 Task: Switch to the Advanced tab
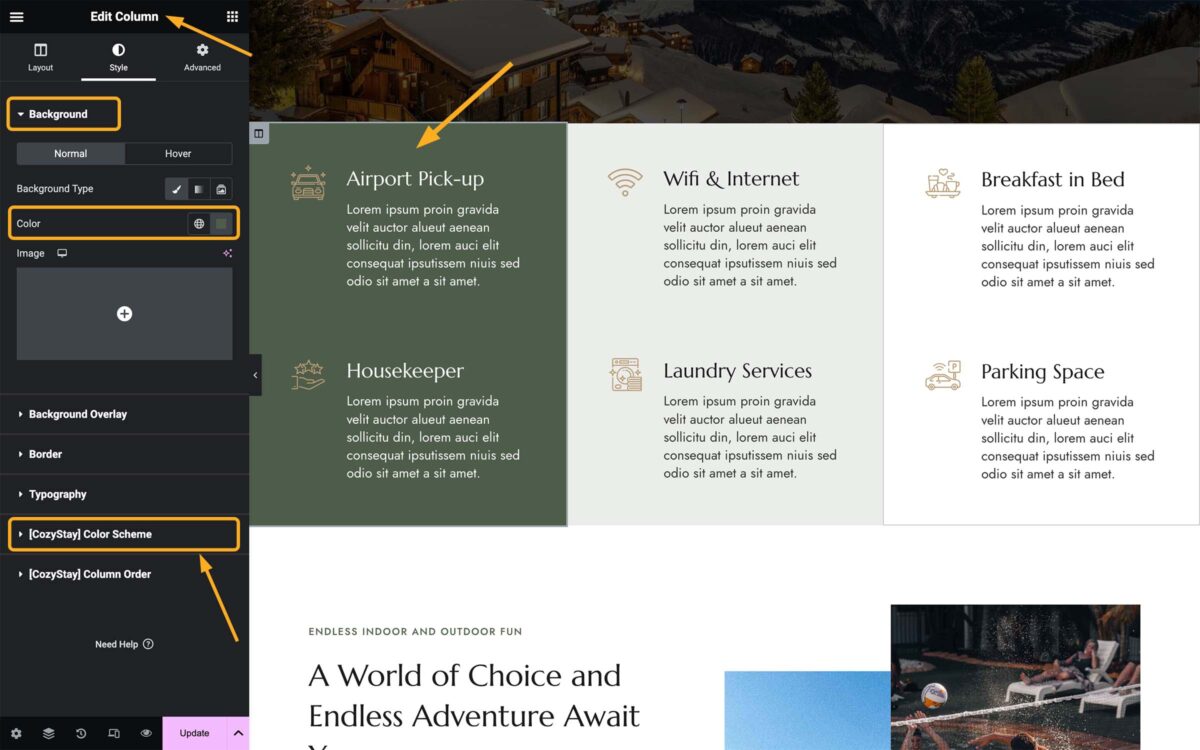coord(202,58)
